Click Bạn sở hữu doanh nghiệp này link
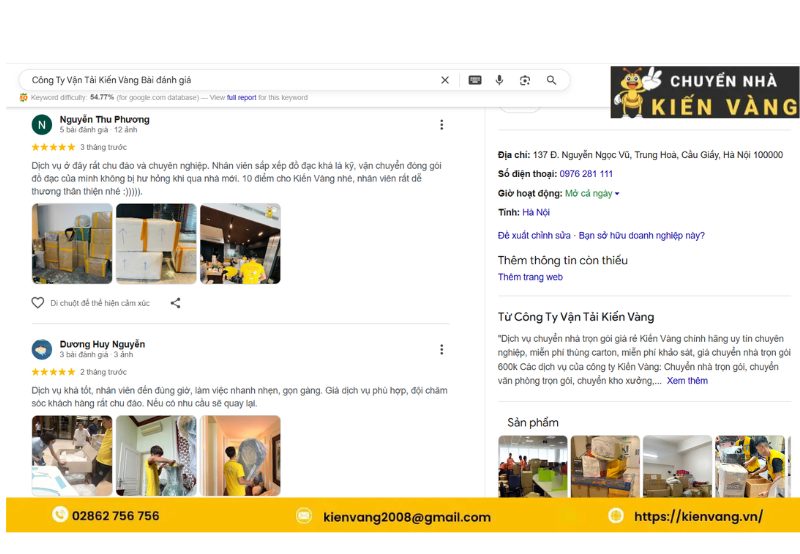Screen dimensions: 800x554 tap(641, 236)
